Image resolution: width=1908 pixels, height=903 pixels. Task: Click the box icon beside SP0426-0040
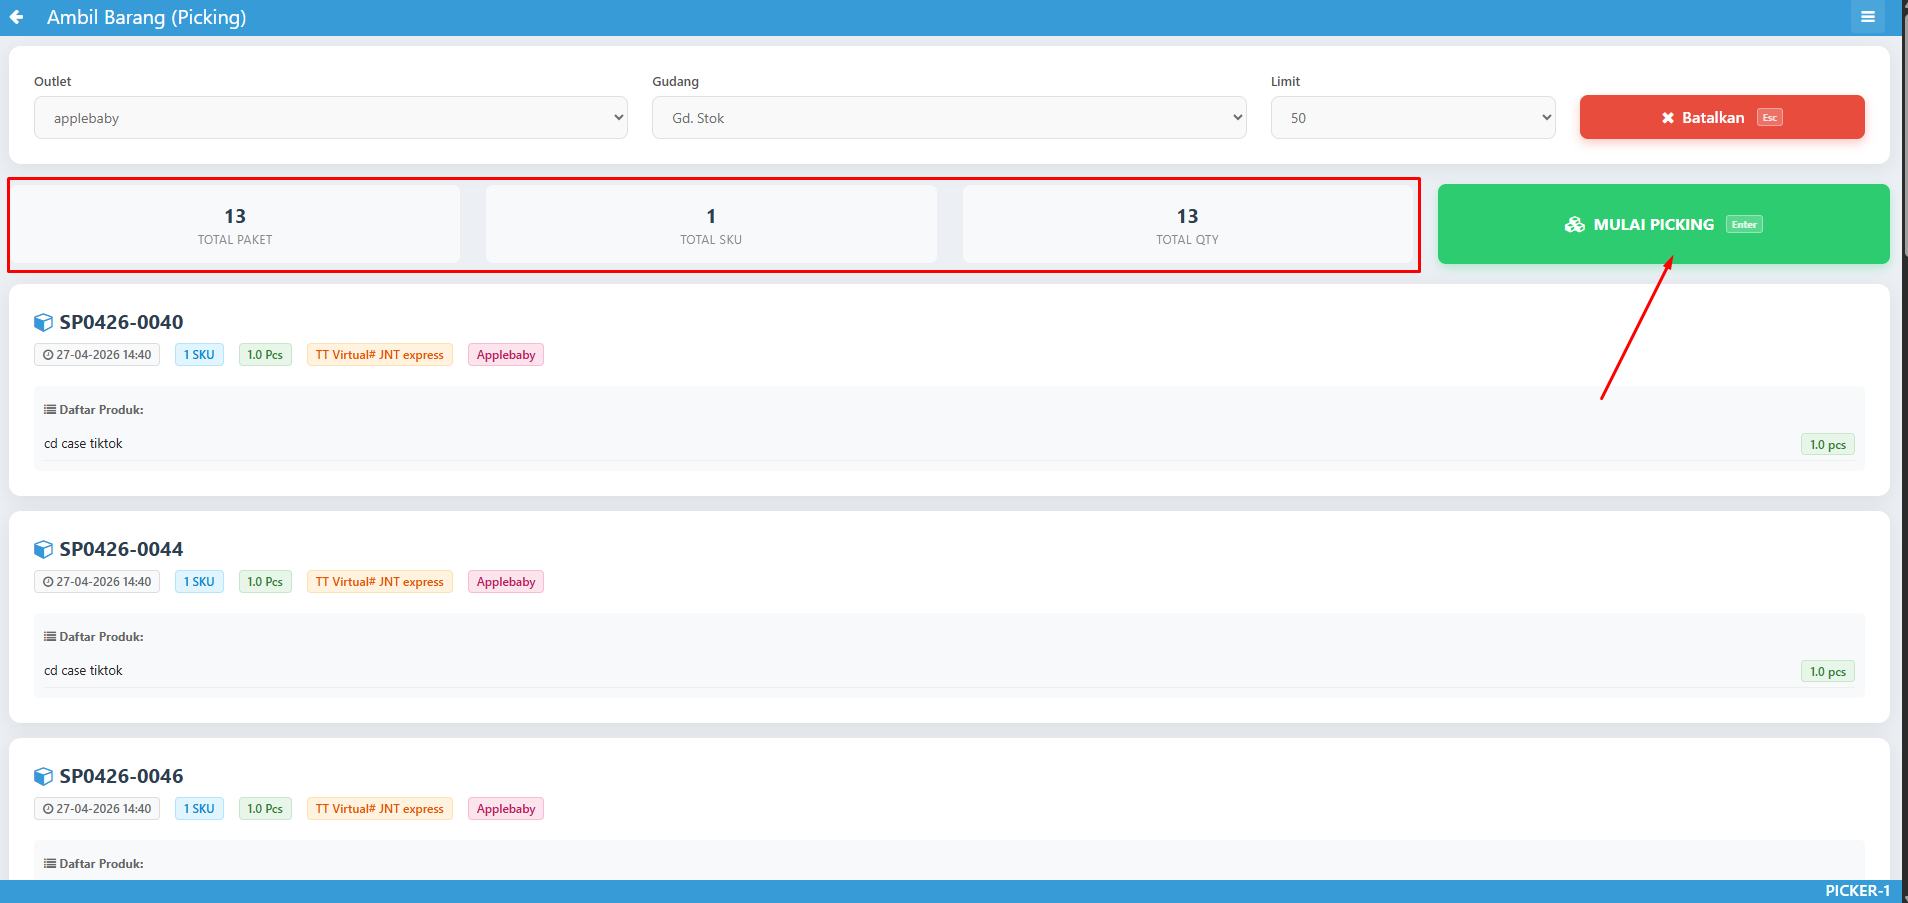(43, 322)
